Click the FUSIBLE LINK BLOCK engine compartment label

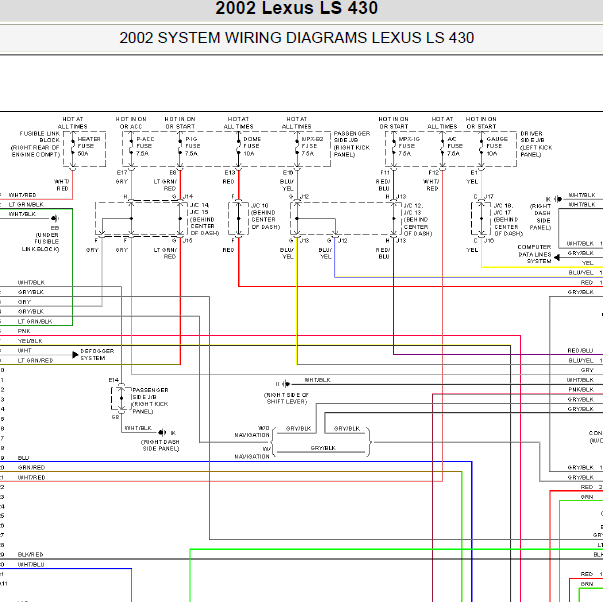[35, 144]
